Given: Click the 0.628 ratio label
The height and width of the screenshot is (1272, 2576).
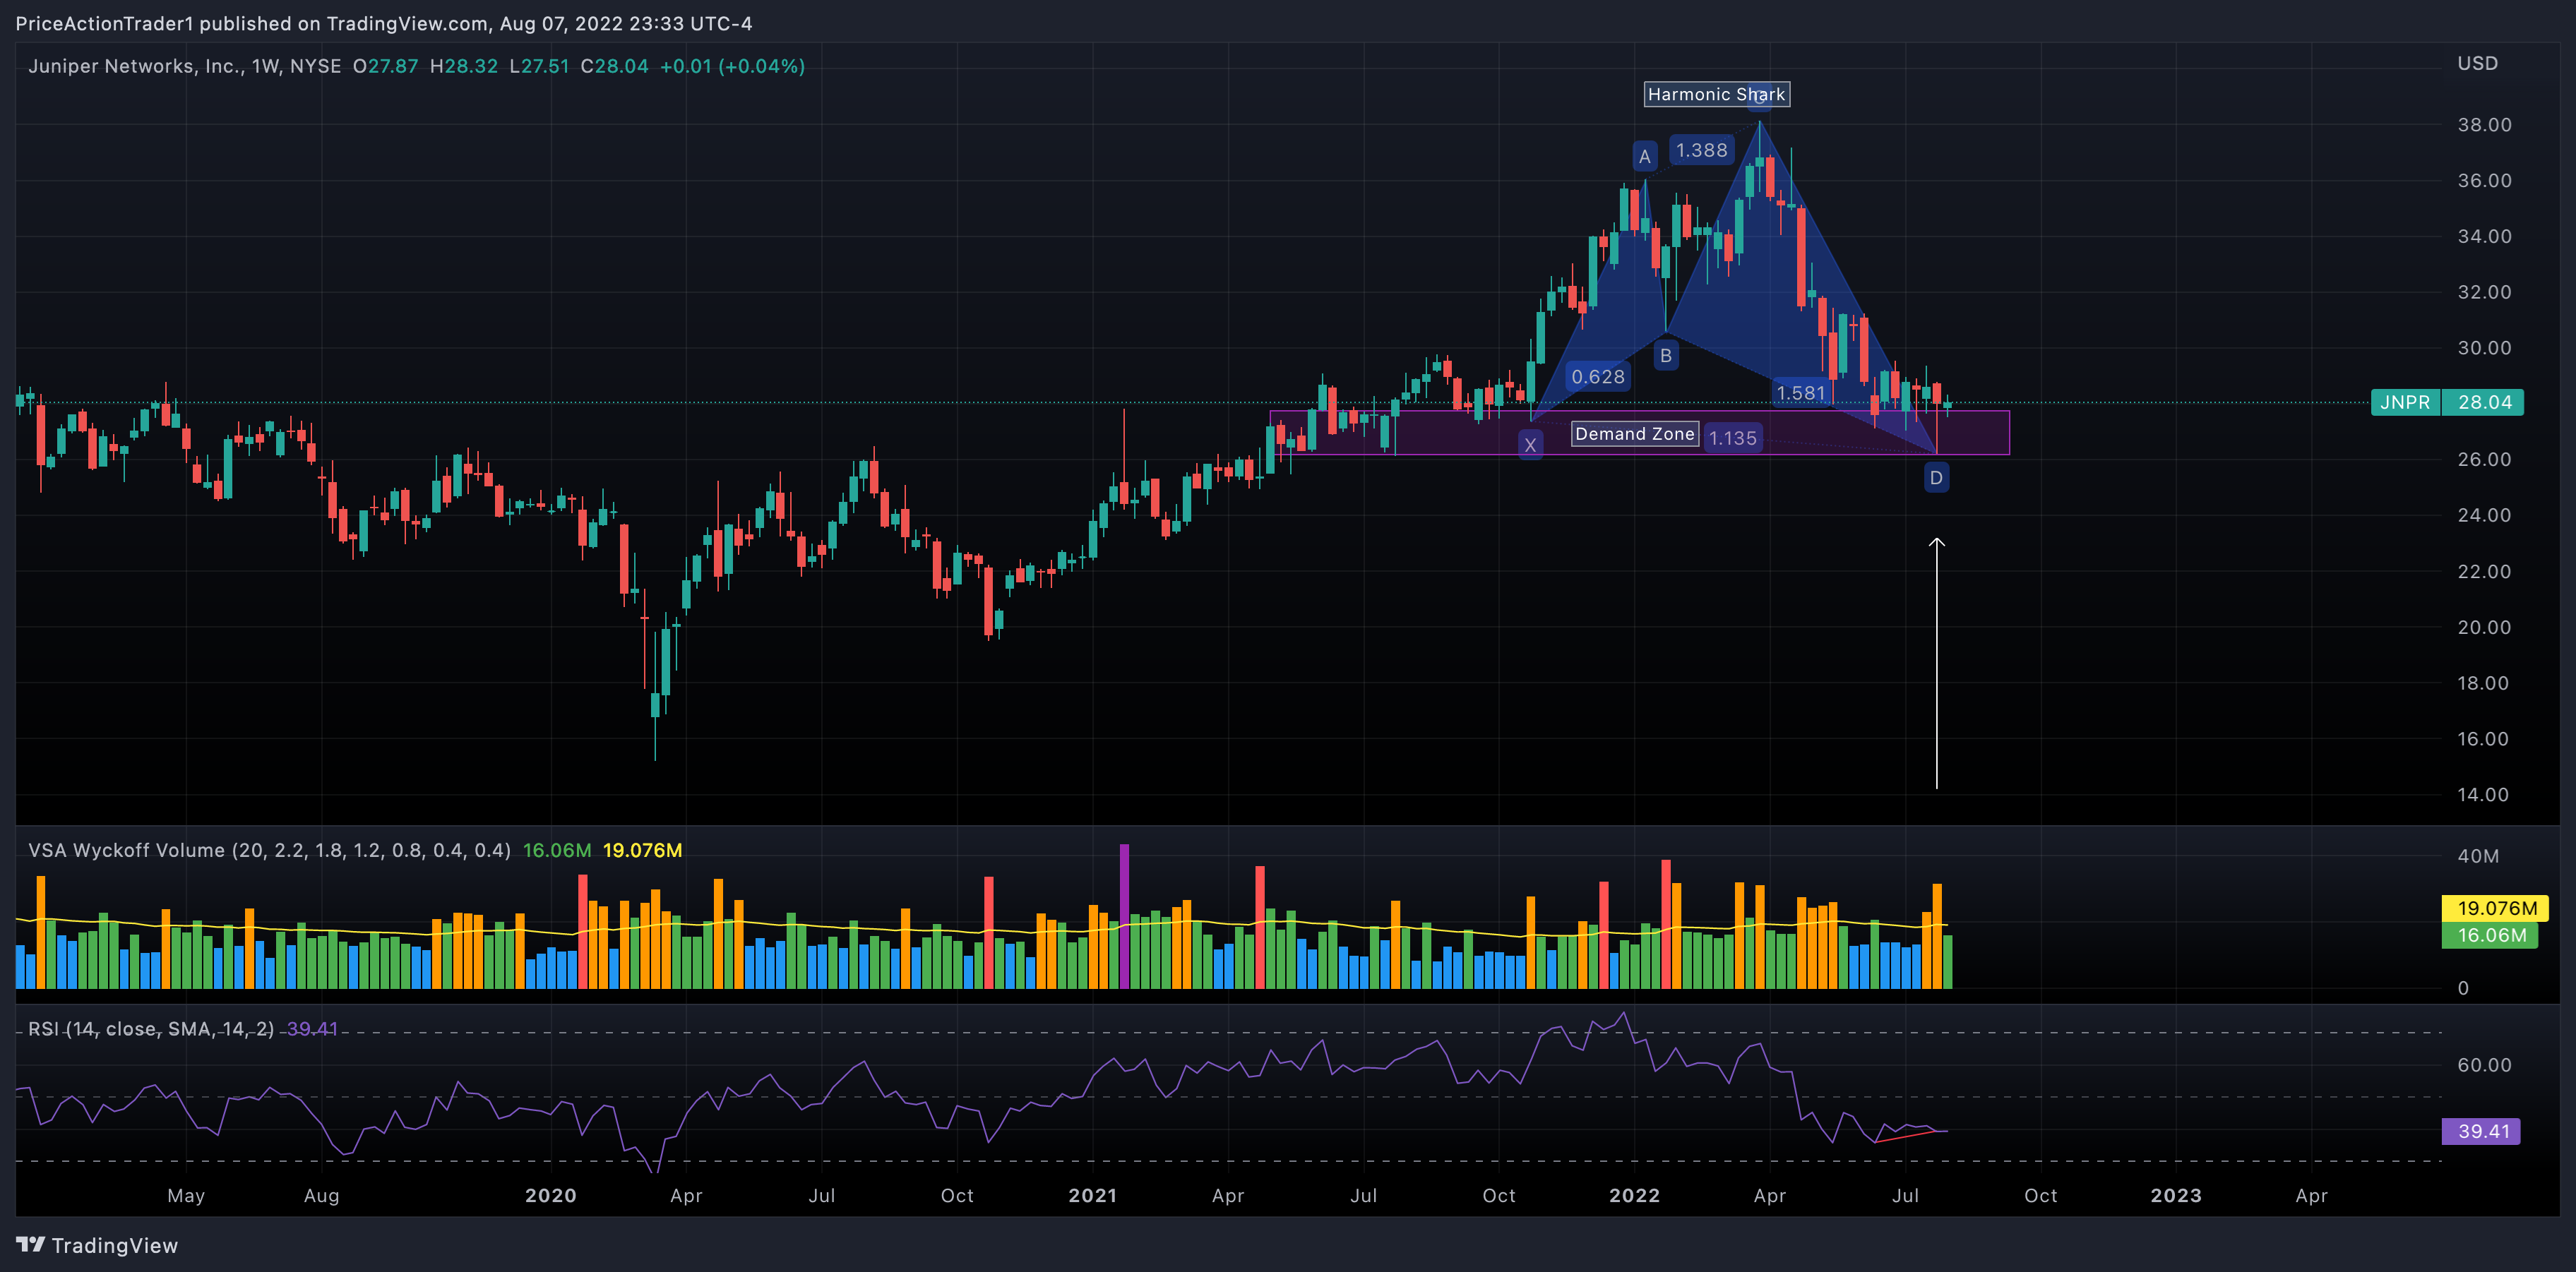Looking at the screenshot, I should (1598, 377).
